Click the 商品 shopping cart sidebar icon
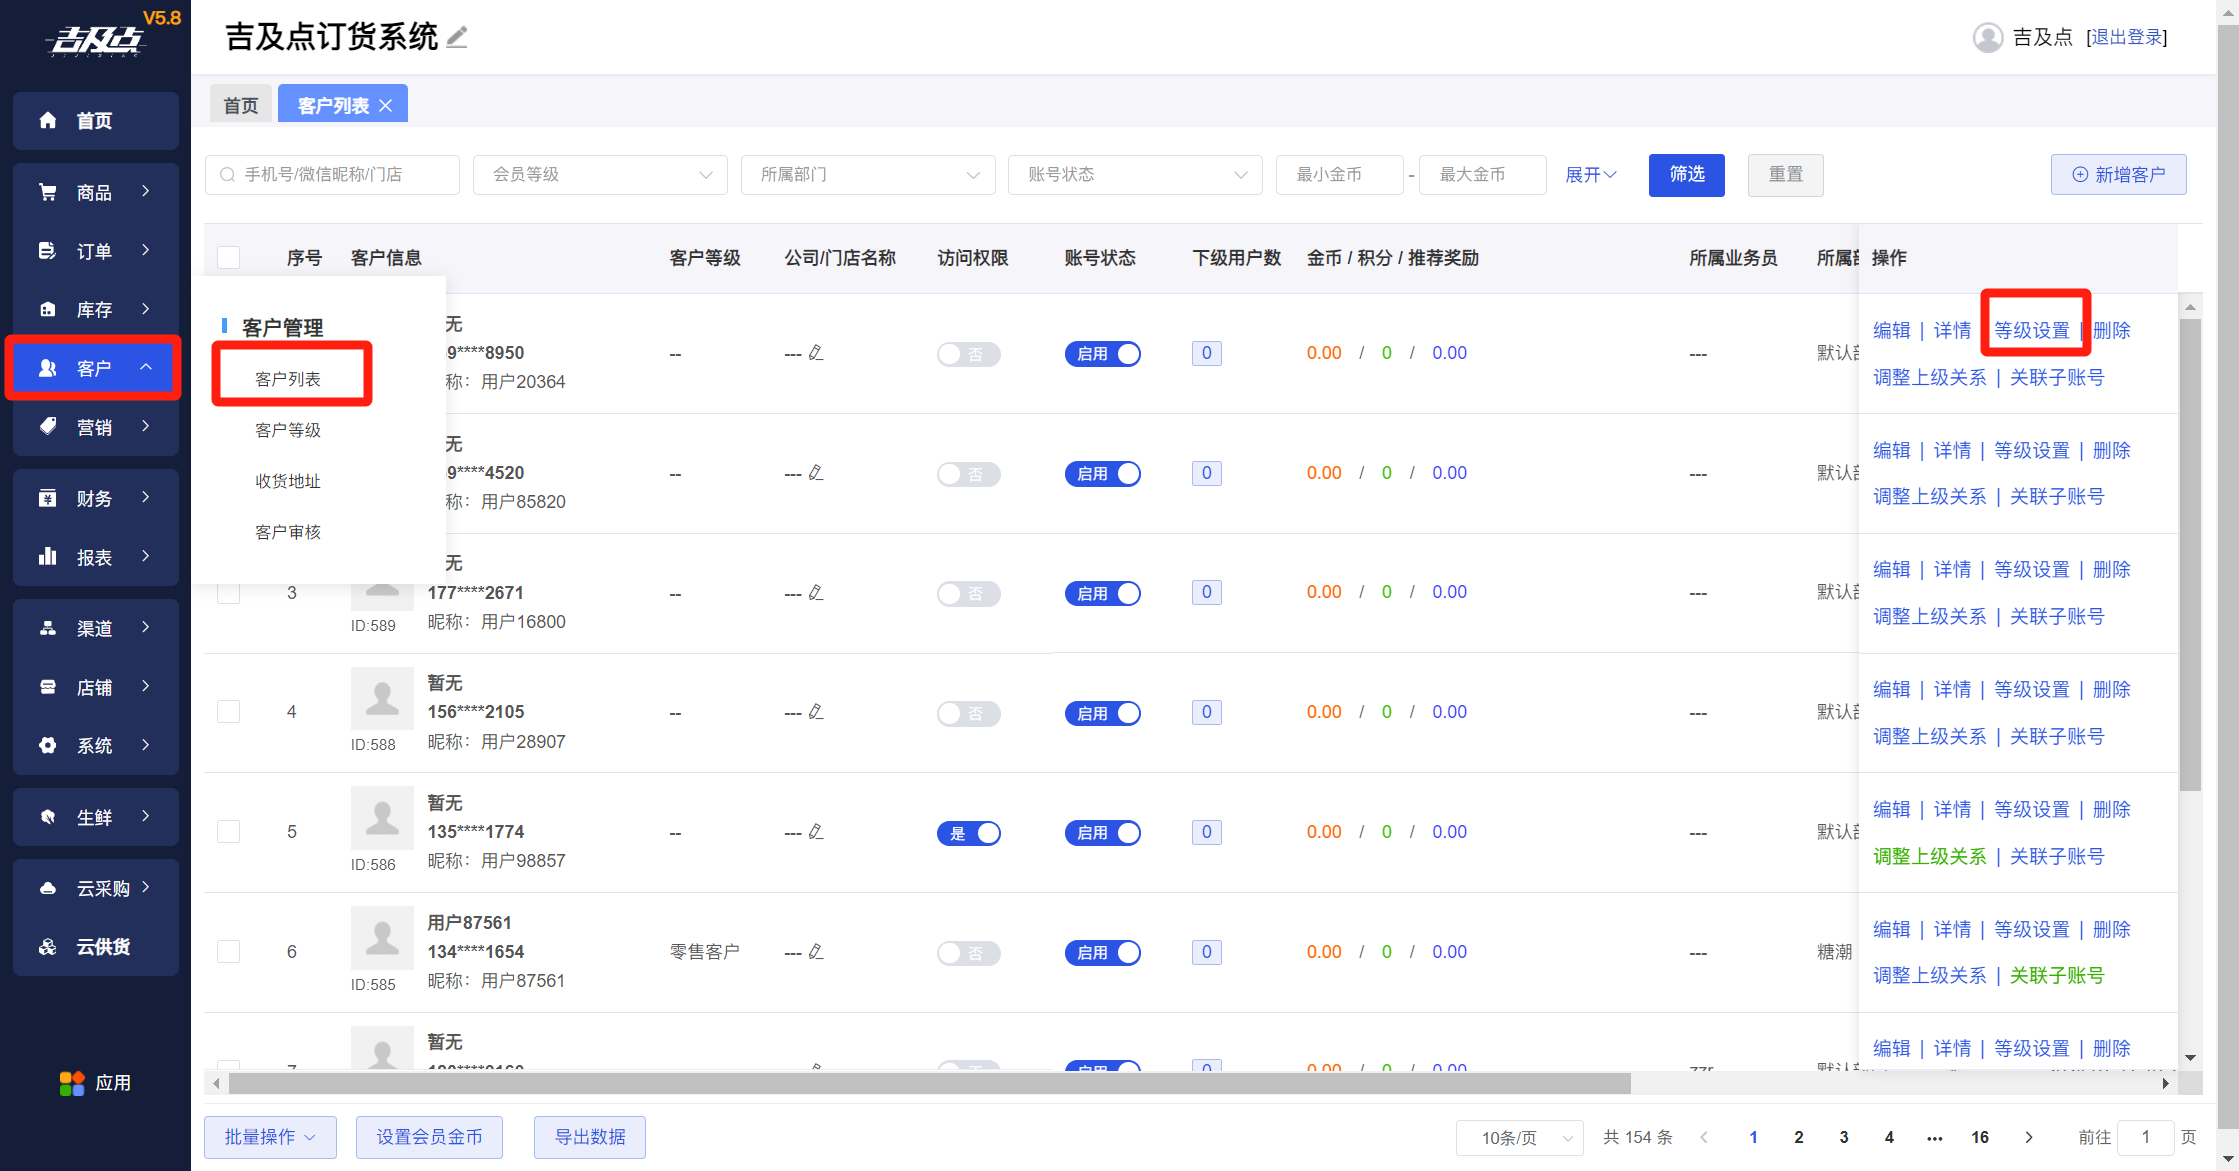 point(48,192)
